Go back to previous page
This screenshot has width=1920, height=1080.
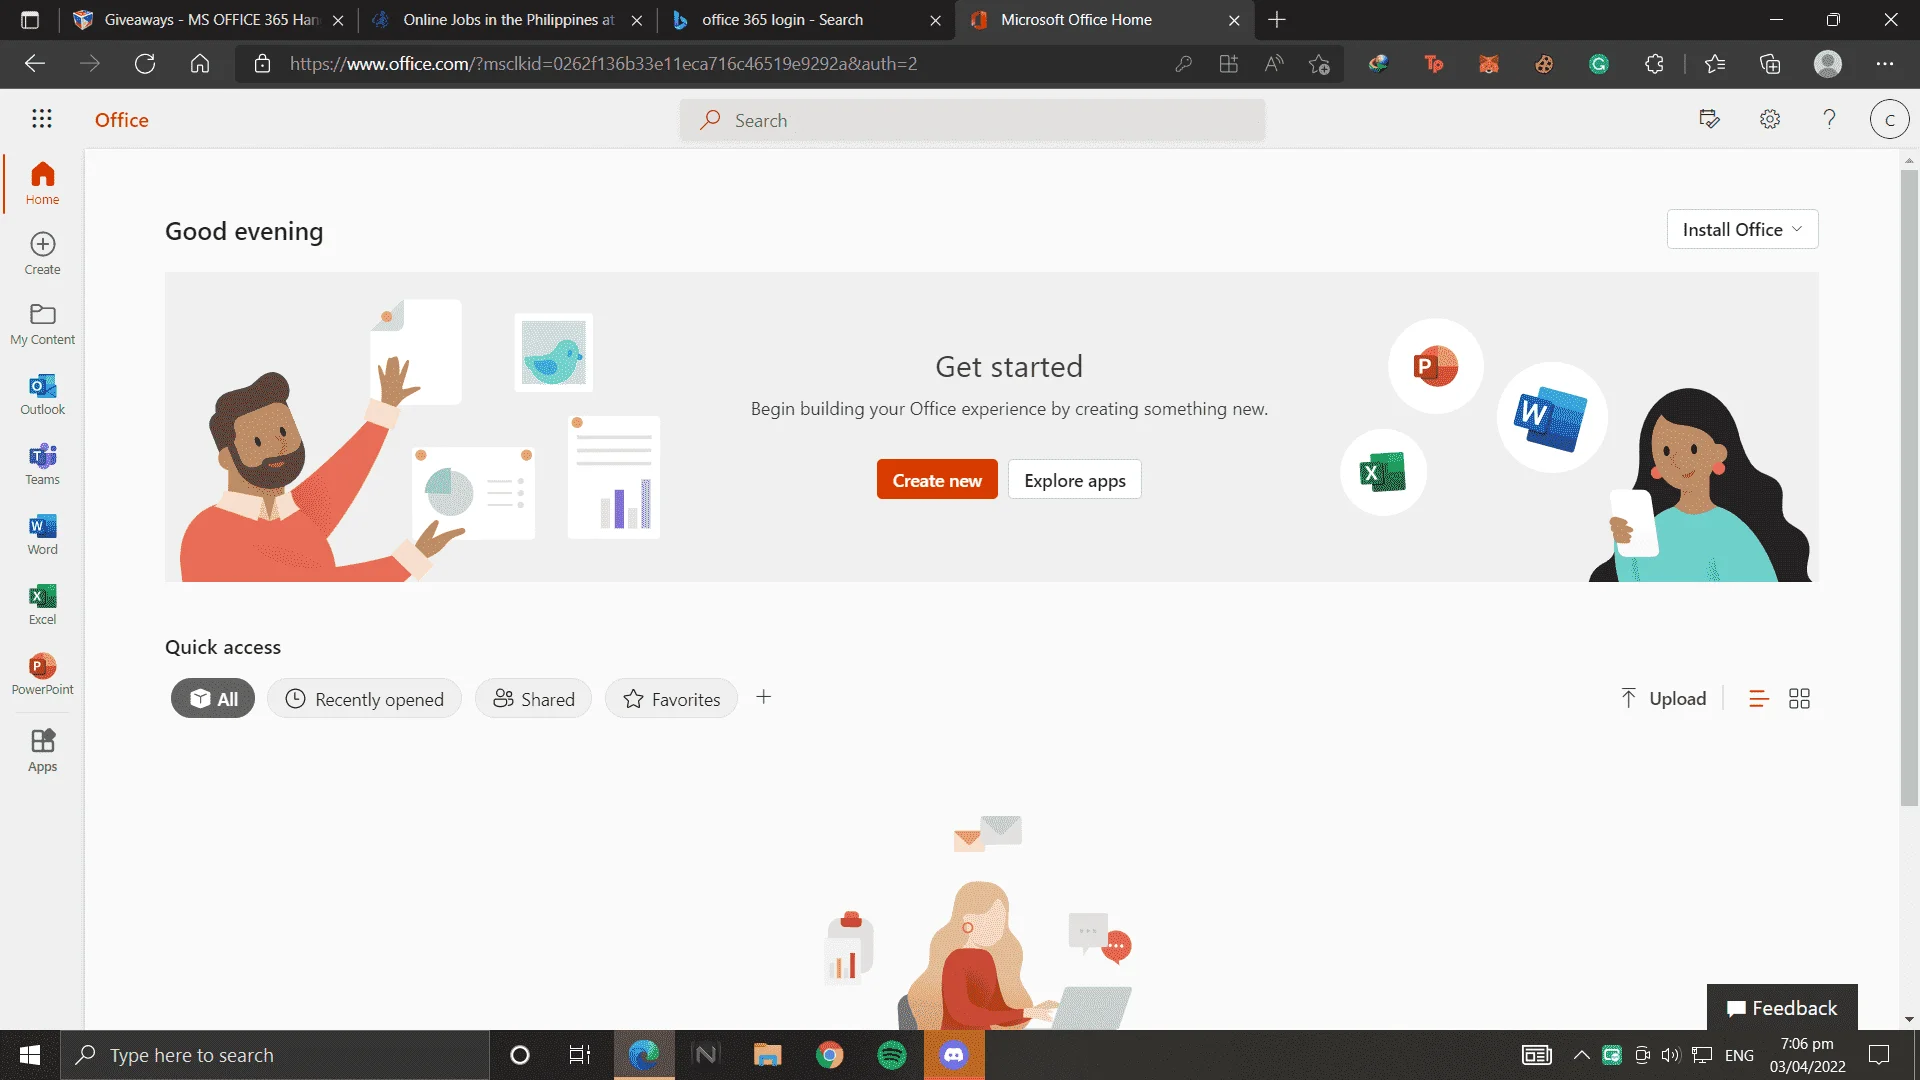point(35,64)
